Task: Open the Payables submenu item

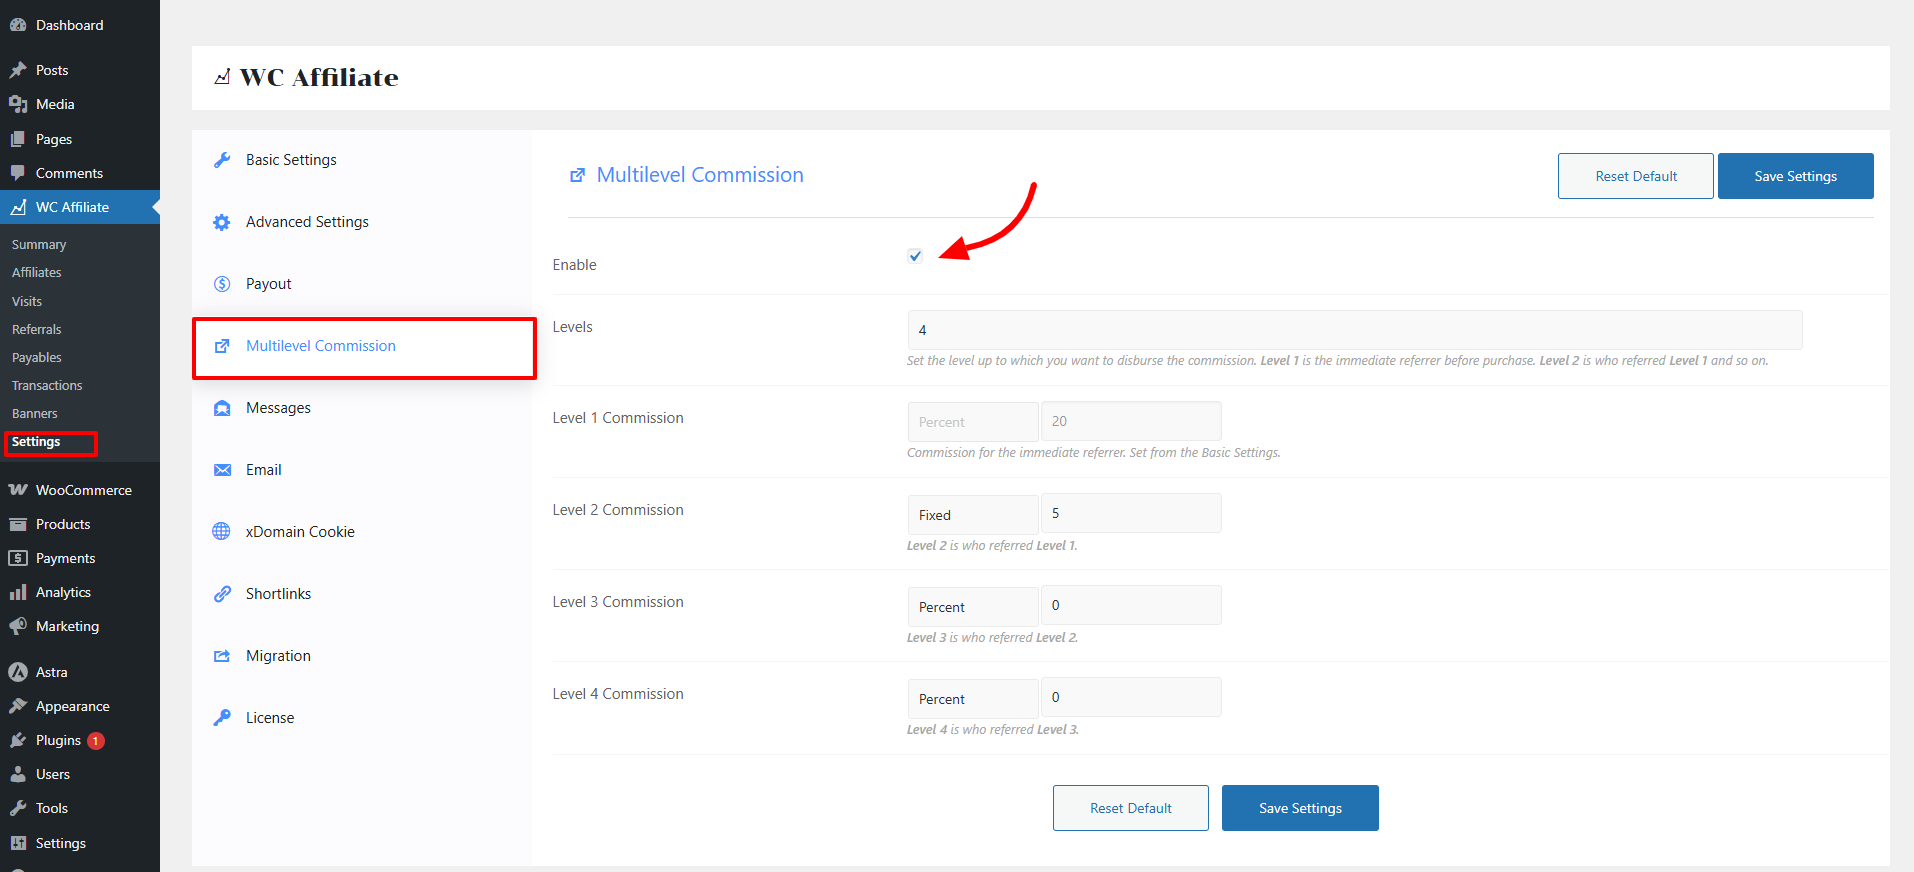Action: 37,357
